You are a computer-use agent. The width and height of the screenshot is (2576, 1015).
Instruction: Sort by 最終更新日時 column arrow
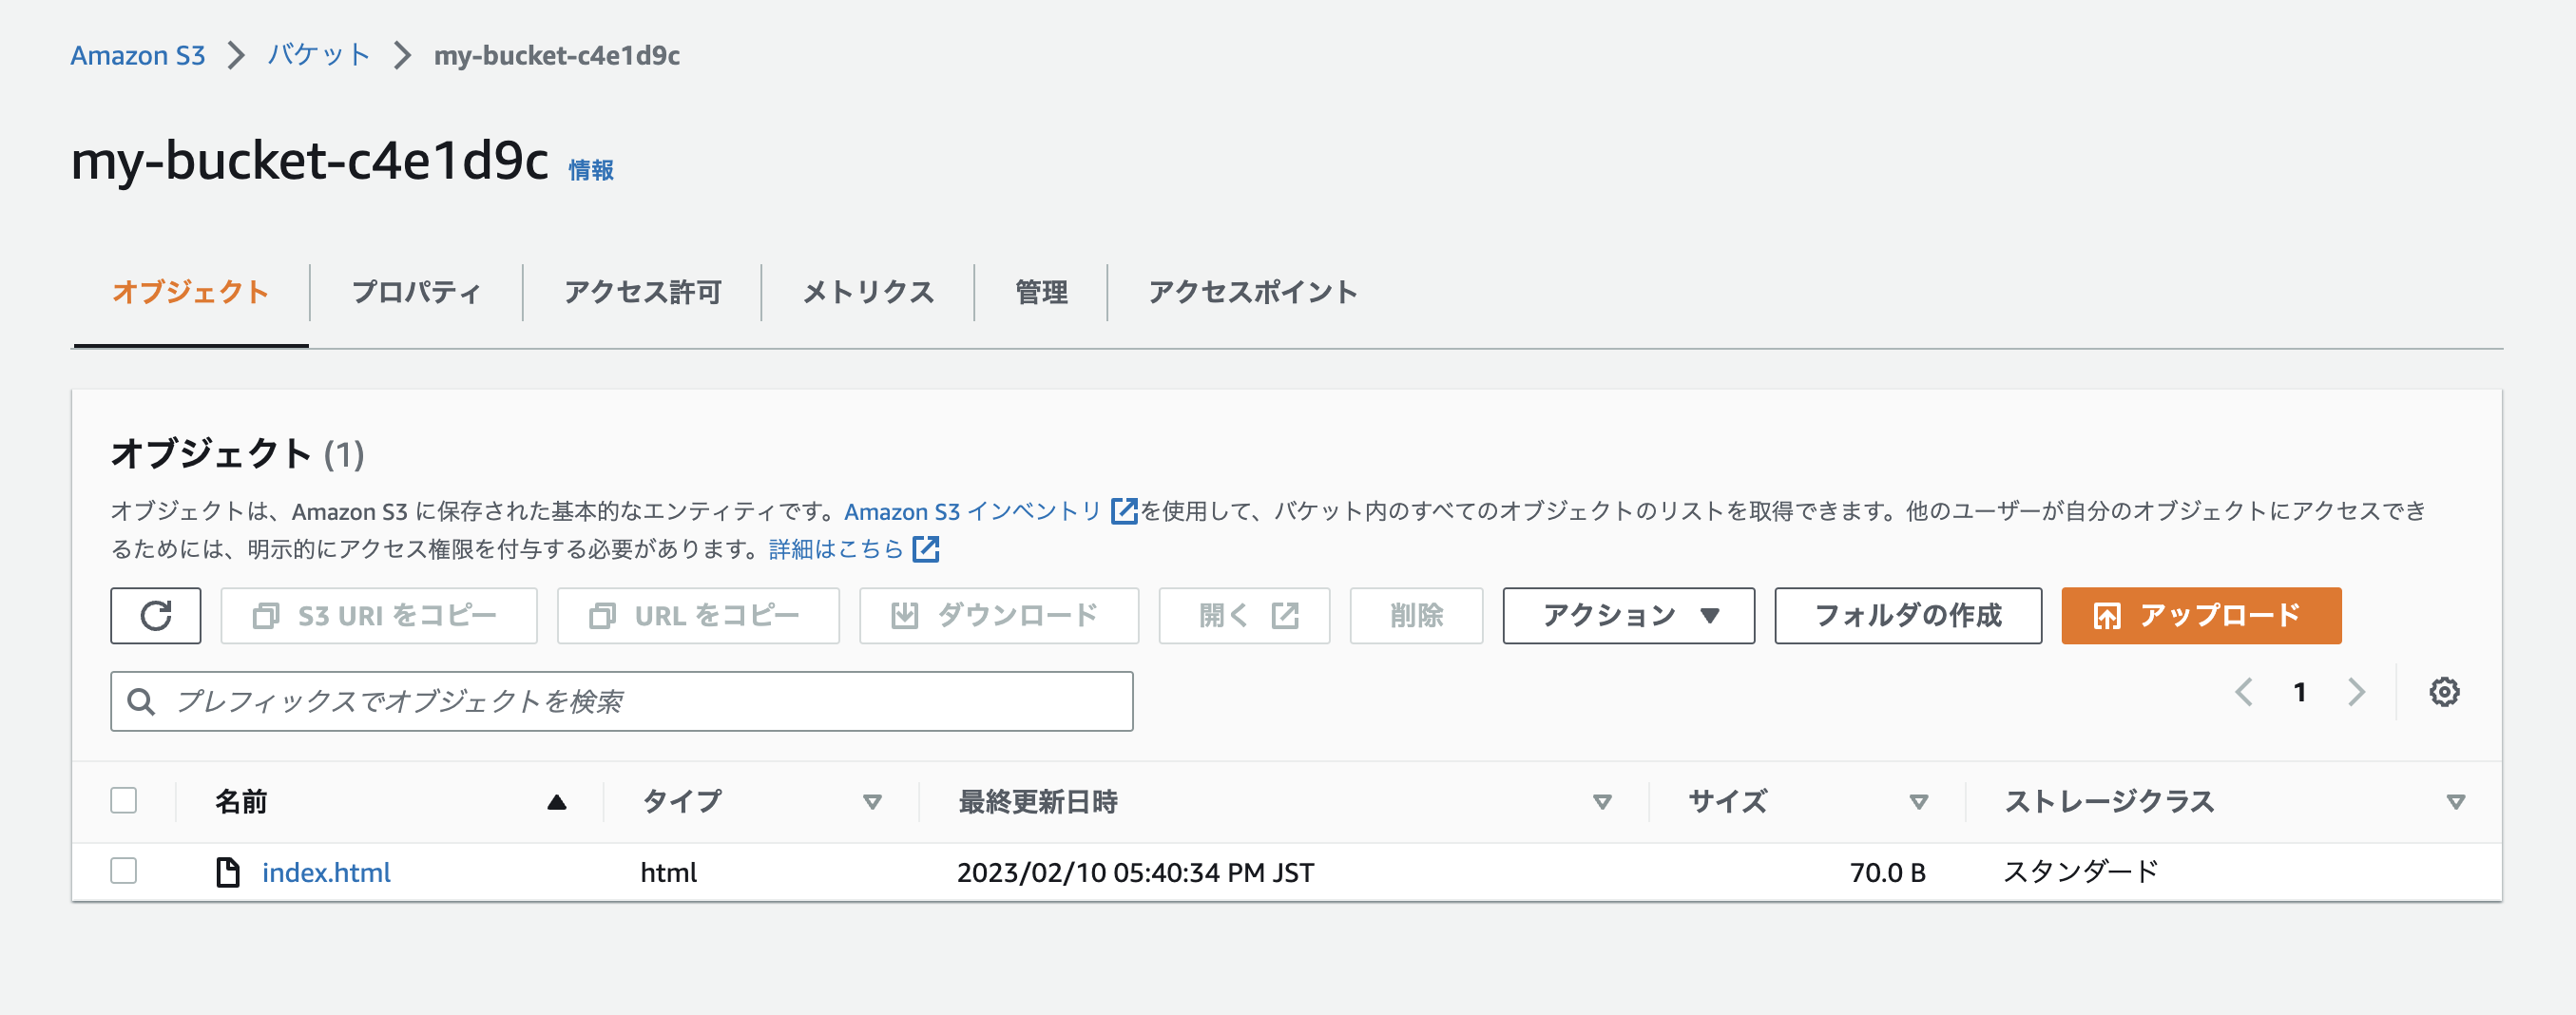pos(1602,802)
